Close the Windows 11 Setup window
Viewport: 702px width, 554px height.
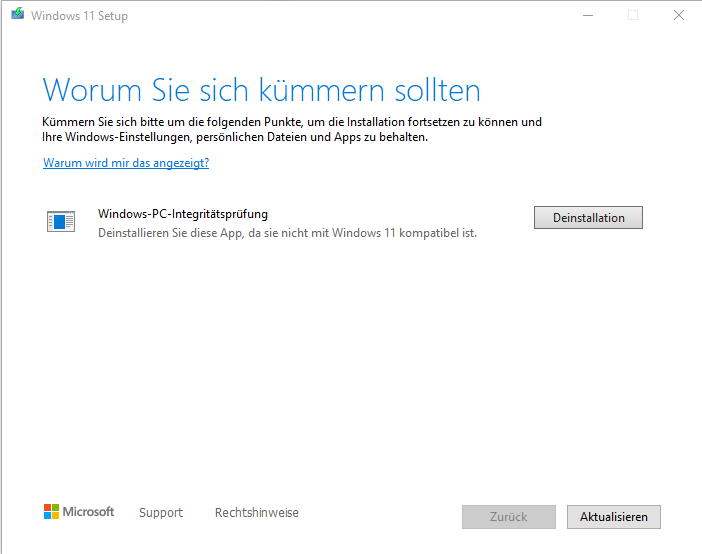(679, 15)
